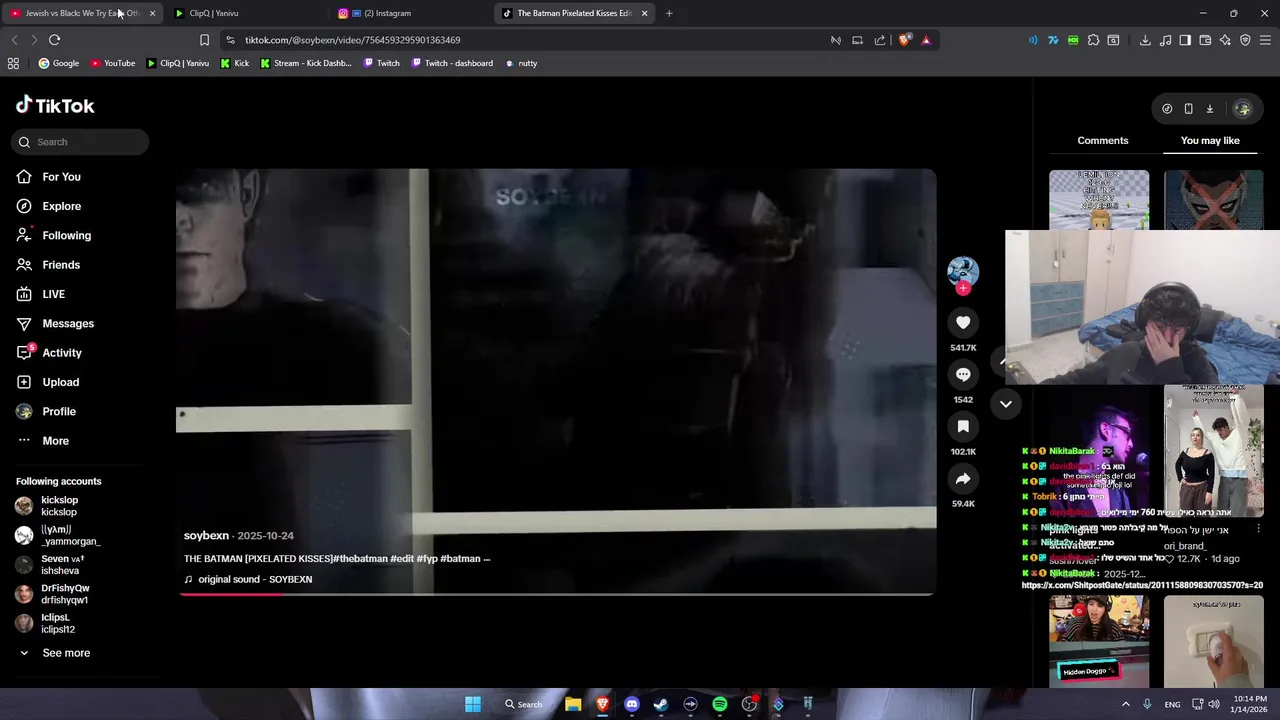Like the video with the heart icon

(x=963, y=322)
